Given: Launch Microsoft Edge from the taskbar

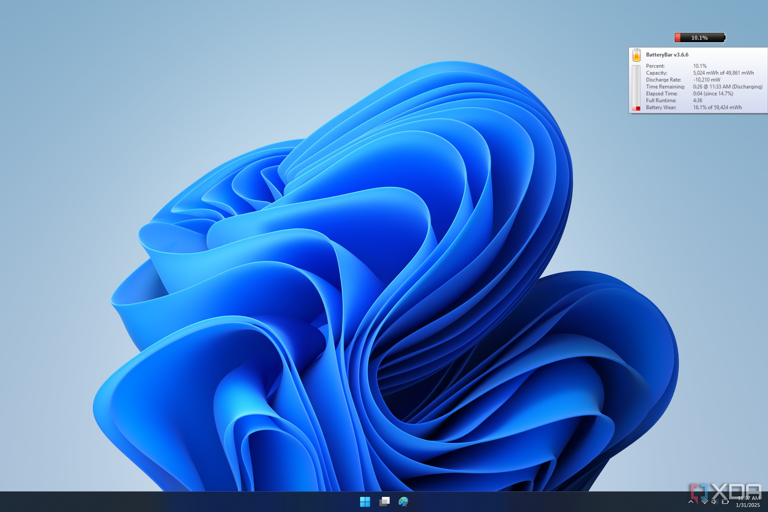Looking at the screenshot, I should click(x=403, y=501).
